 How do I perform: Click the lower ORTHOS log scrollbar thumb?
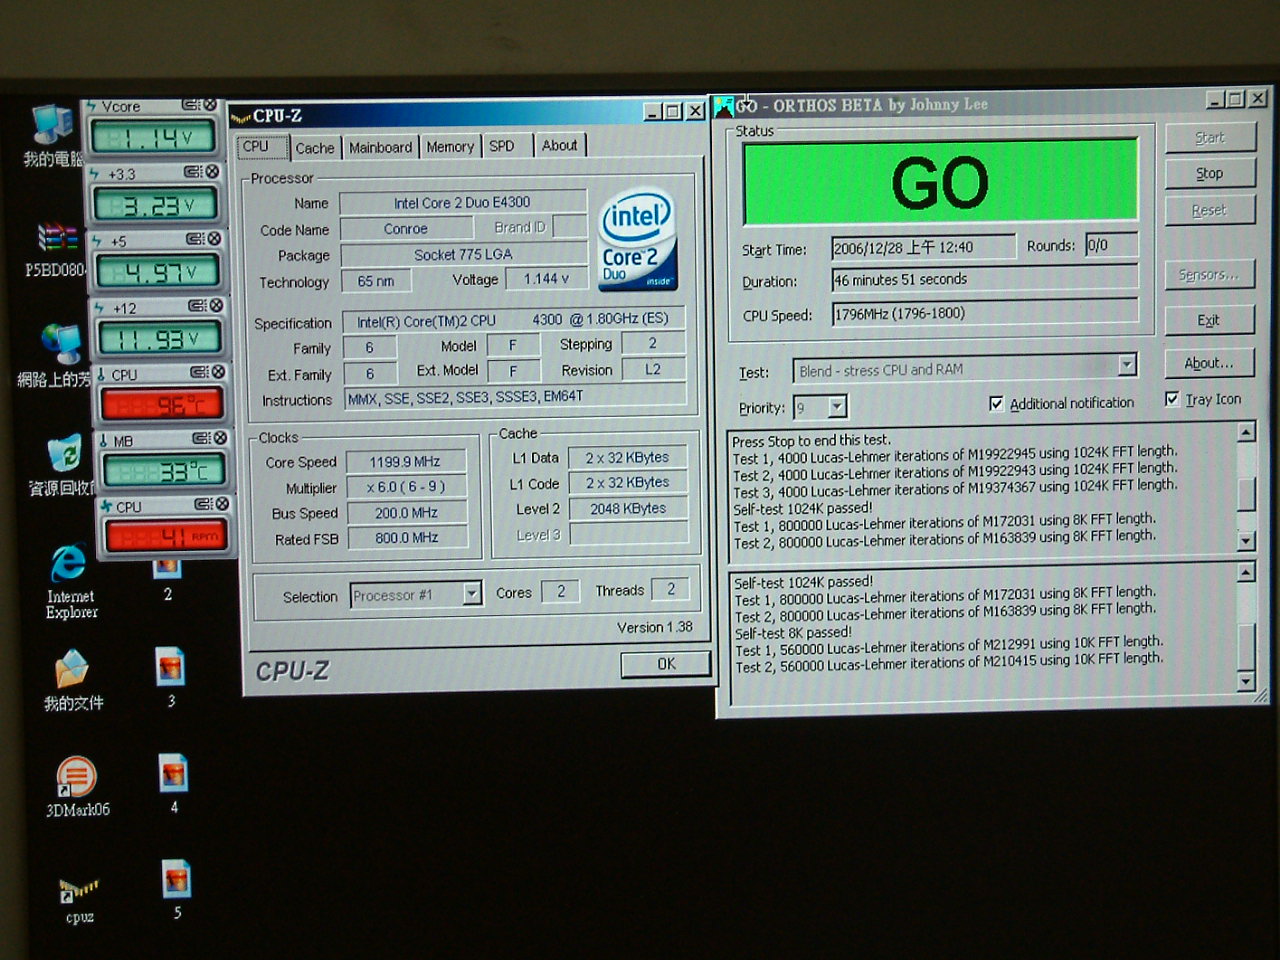tap(1246, 646)
